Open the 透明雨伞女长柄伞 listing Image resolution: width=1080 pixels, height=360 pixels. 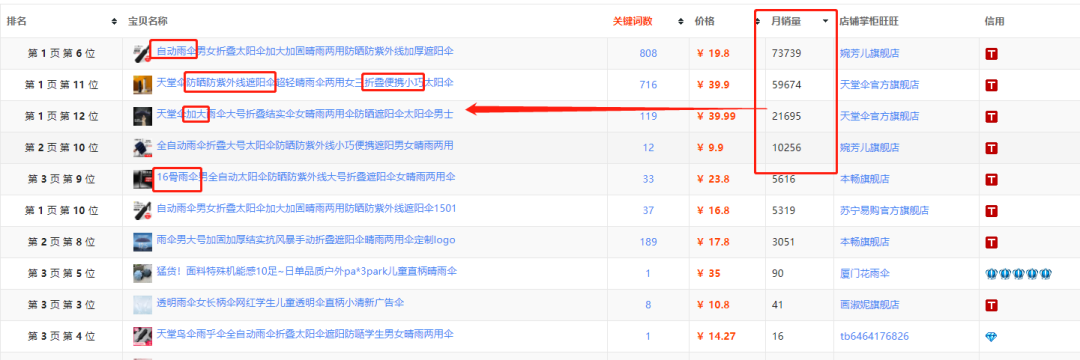pos(280,303)
